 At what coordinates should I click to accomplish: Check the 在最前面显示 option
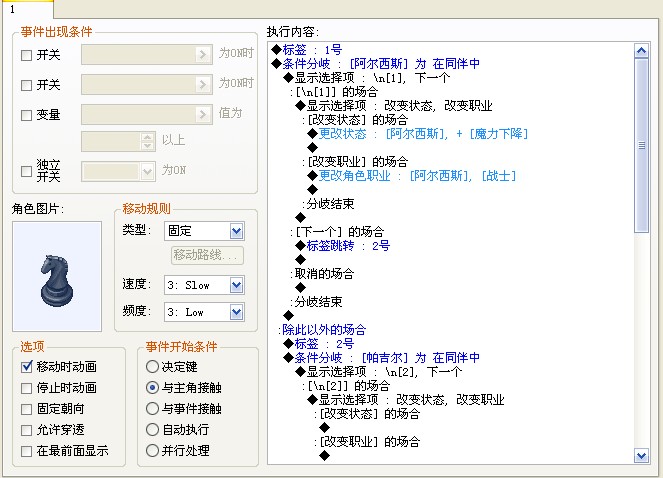pos(27,451)
